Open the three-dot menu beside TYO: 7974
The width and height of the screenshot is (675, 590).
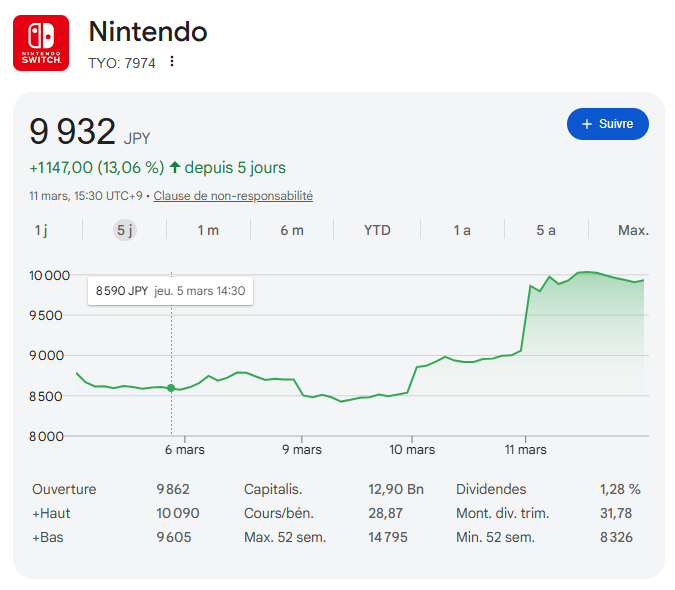point(172,62)
